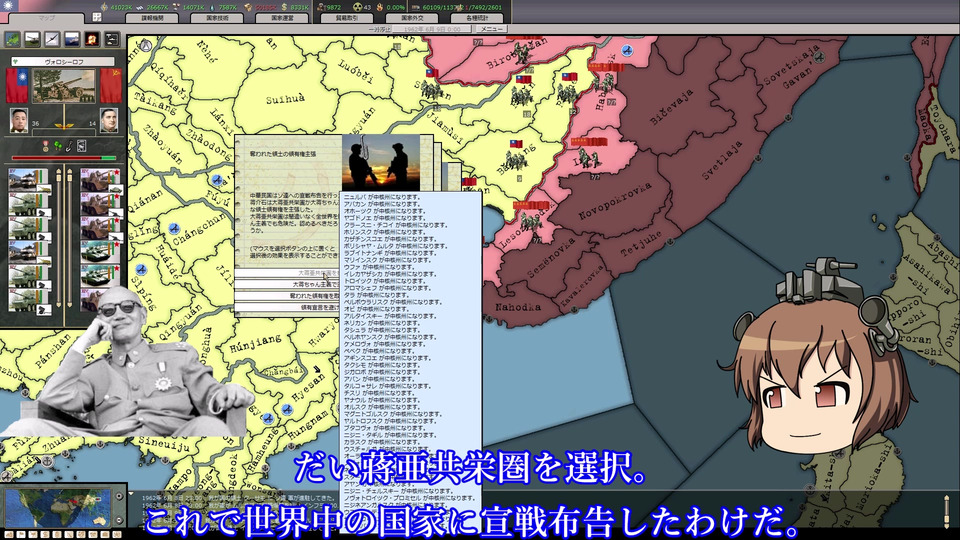The height and width of the screenshot is (540, 960).
Task: Click the red-green battle progress bar
Action: click(64, 159)
